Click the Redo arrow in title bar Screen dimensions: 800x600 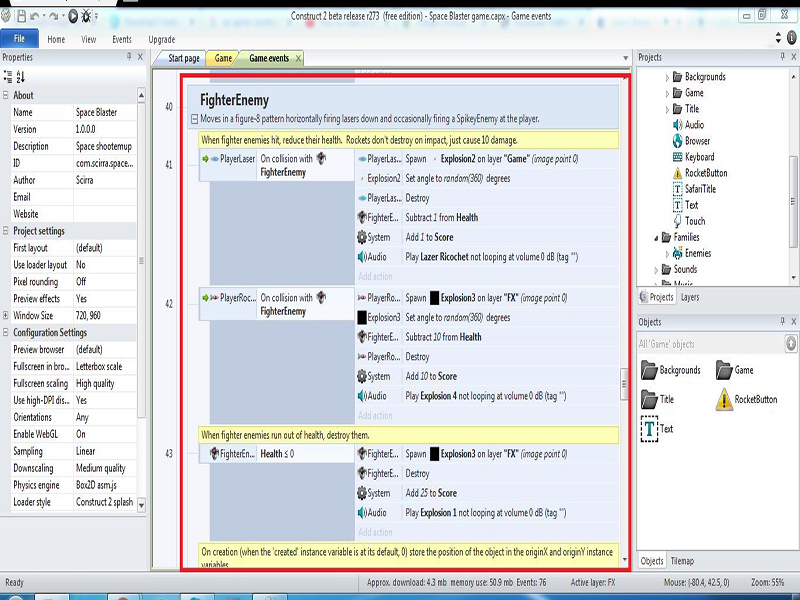tap(54, 16)
